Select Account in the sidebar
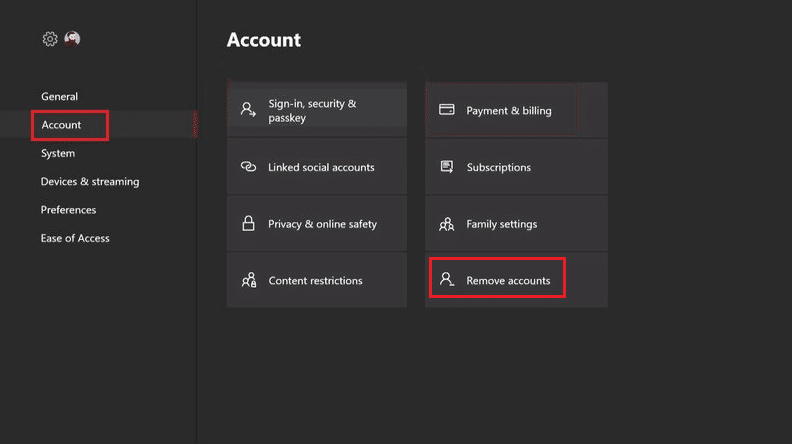This screenshot has height=444, width=792. pos(61,125)
